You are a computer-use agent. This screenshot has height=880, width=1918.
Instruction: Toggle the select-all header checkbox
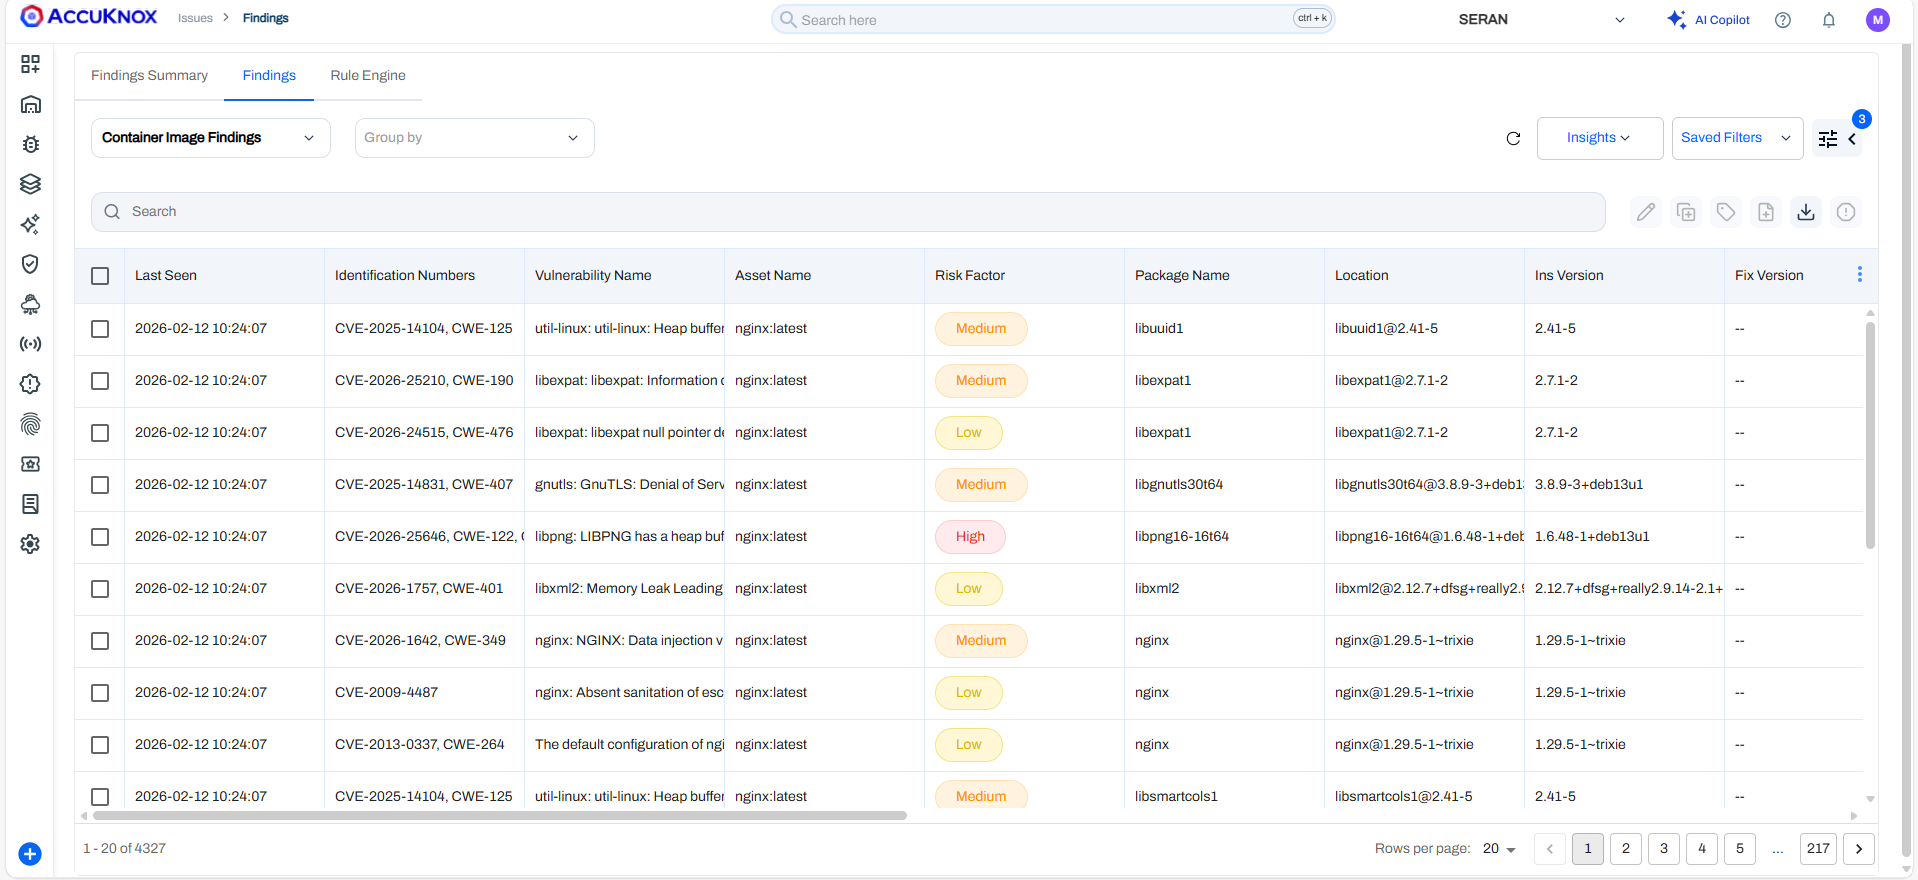pyautogui.click(x=100, y=276)
